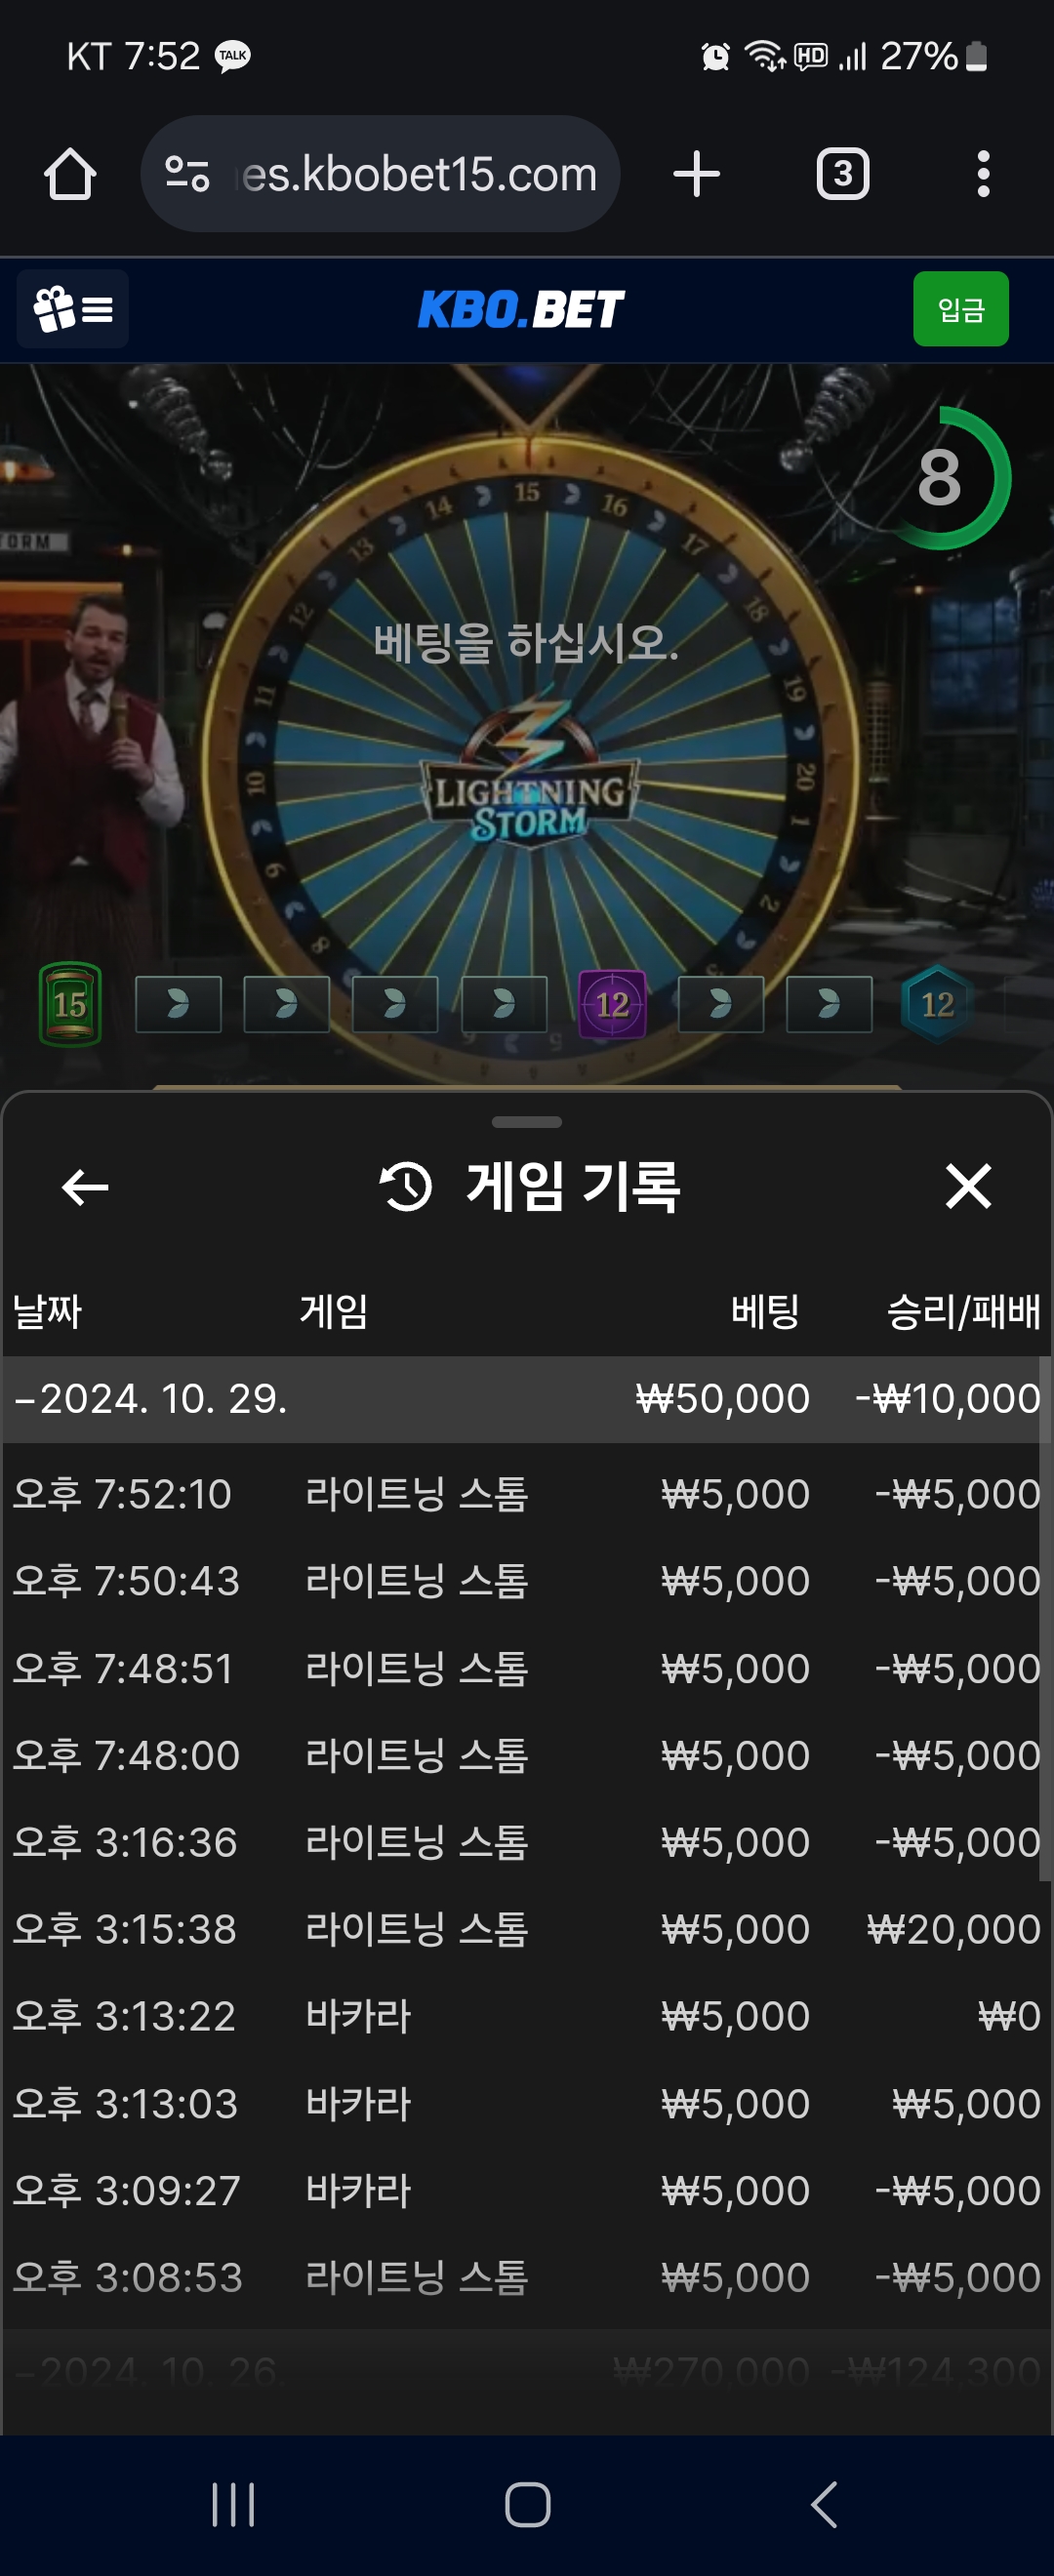
Task: Open the site settings icon in address bar
Action: click(x=187, y=174)
